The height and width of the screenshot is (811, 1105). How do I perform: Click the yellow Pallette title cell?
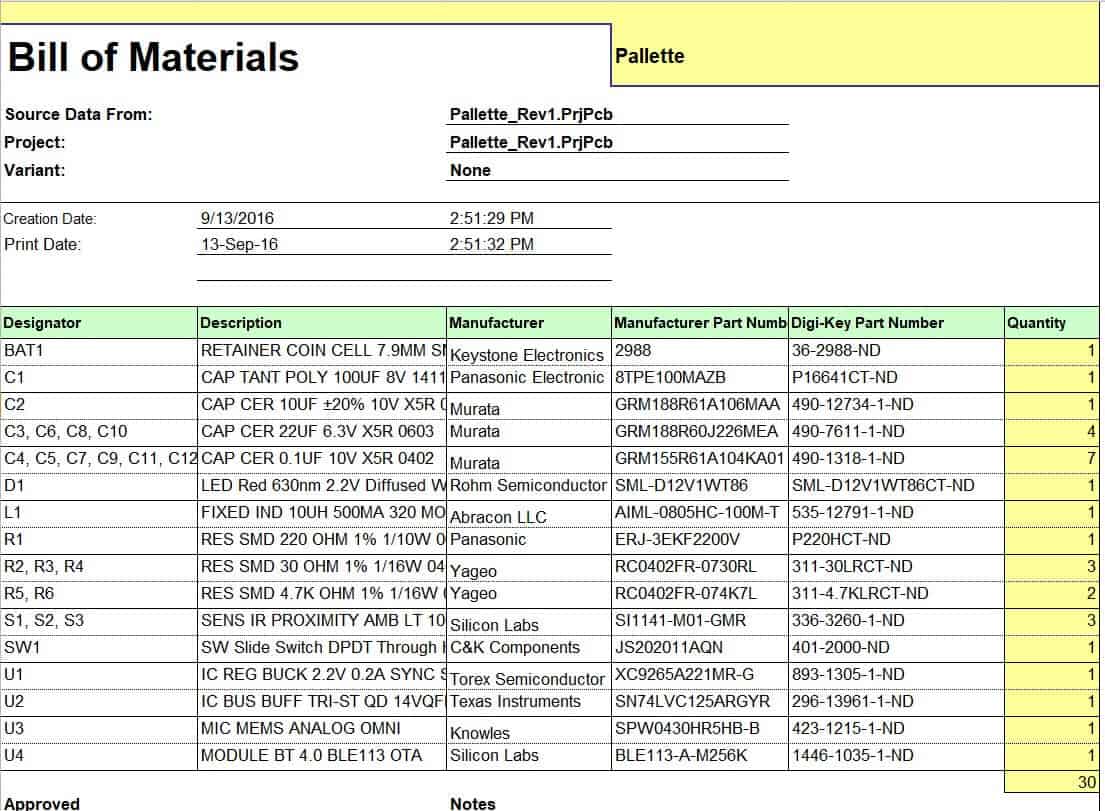point(855,56)
